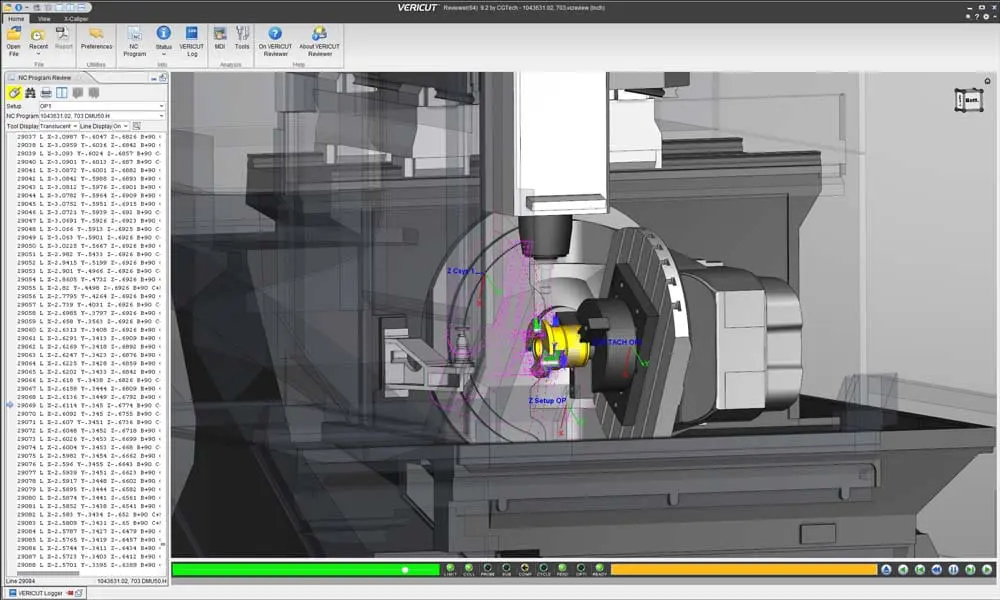The height and width of the screenshot is (600, 1000).
Task: Click the fast reverse playback button
Action: click(937, 569)
